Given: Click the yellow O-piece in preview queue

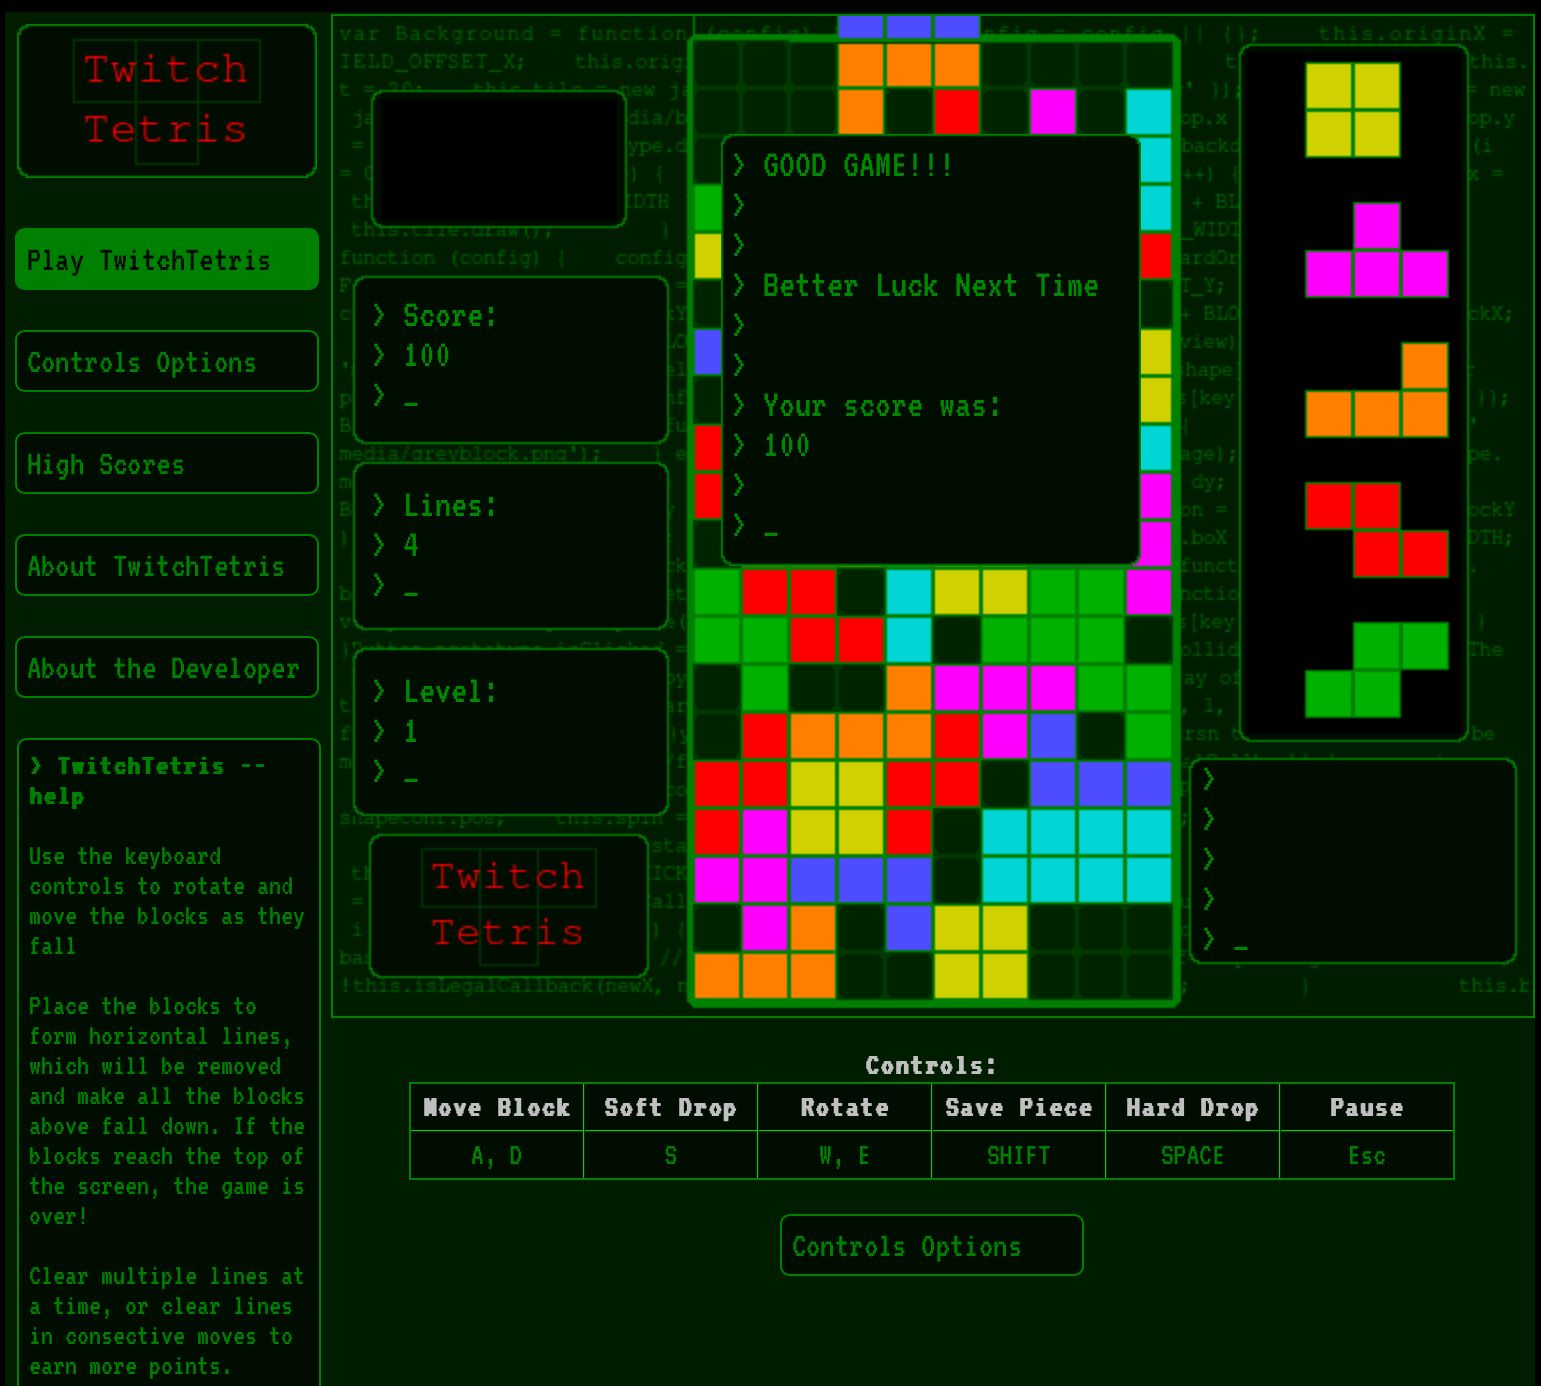Looking at the screenshot, I should coord(1352,110).
